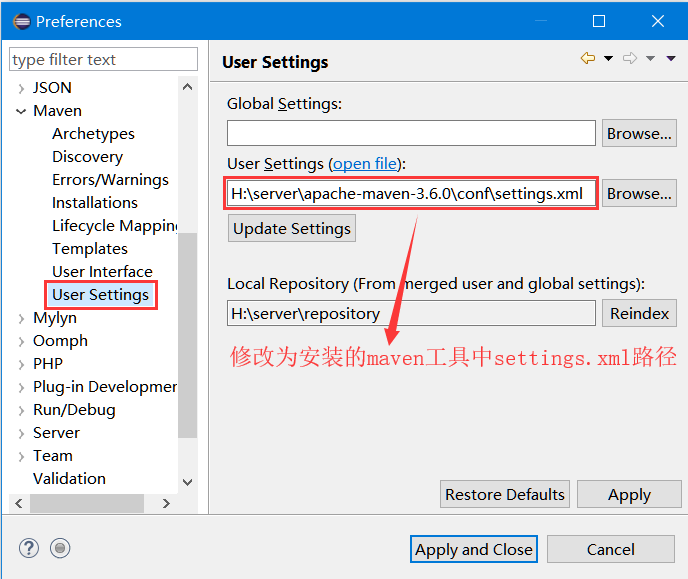Click the tree vertical scrollbar thumb
The width and height of the screenshot is (688, 579).
point(187,335)
